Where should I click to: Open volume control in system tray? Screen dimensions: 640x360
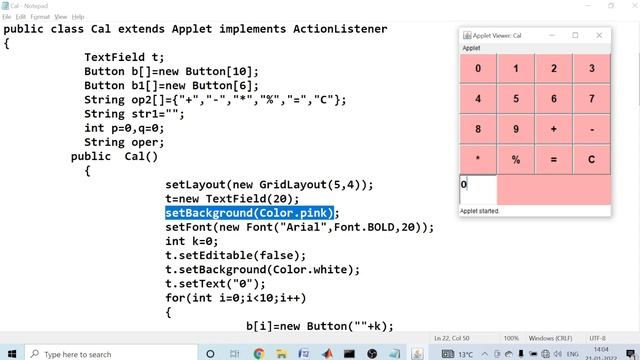pyautogui.click(x=558, y=354)
